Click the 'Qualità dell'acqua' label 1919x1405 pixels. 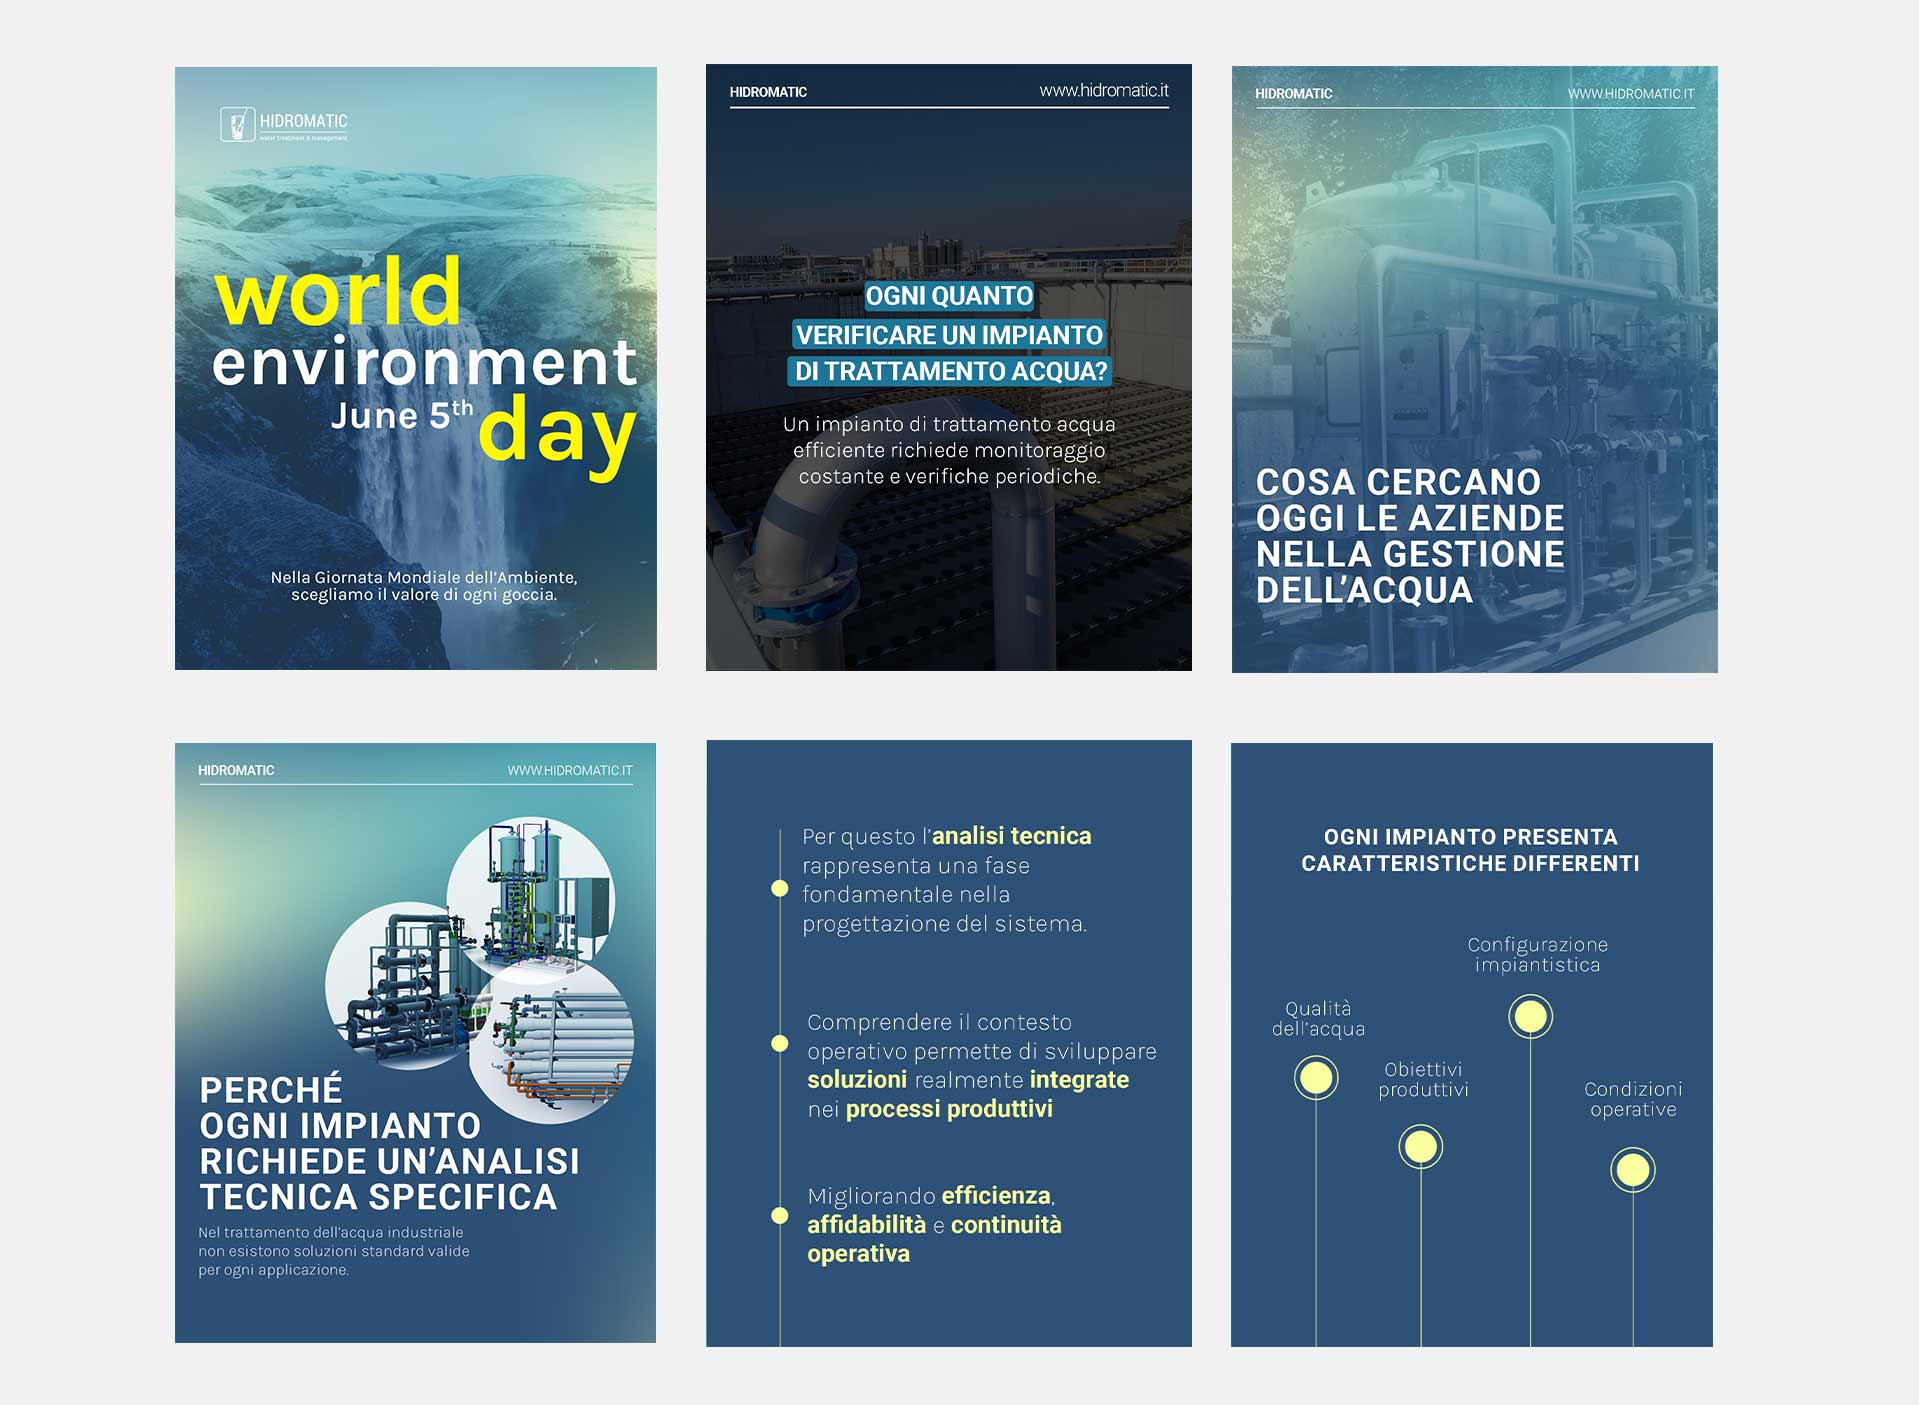pyautogui.click(x=1318, y=1018)
